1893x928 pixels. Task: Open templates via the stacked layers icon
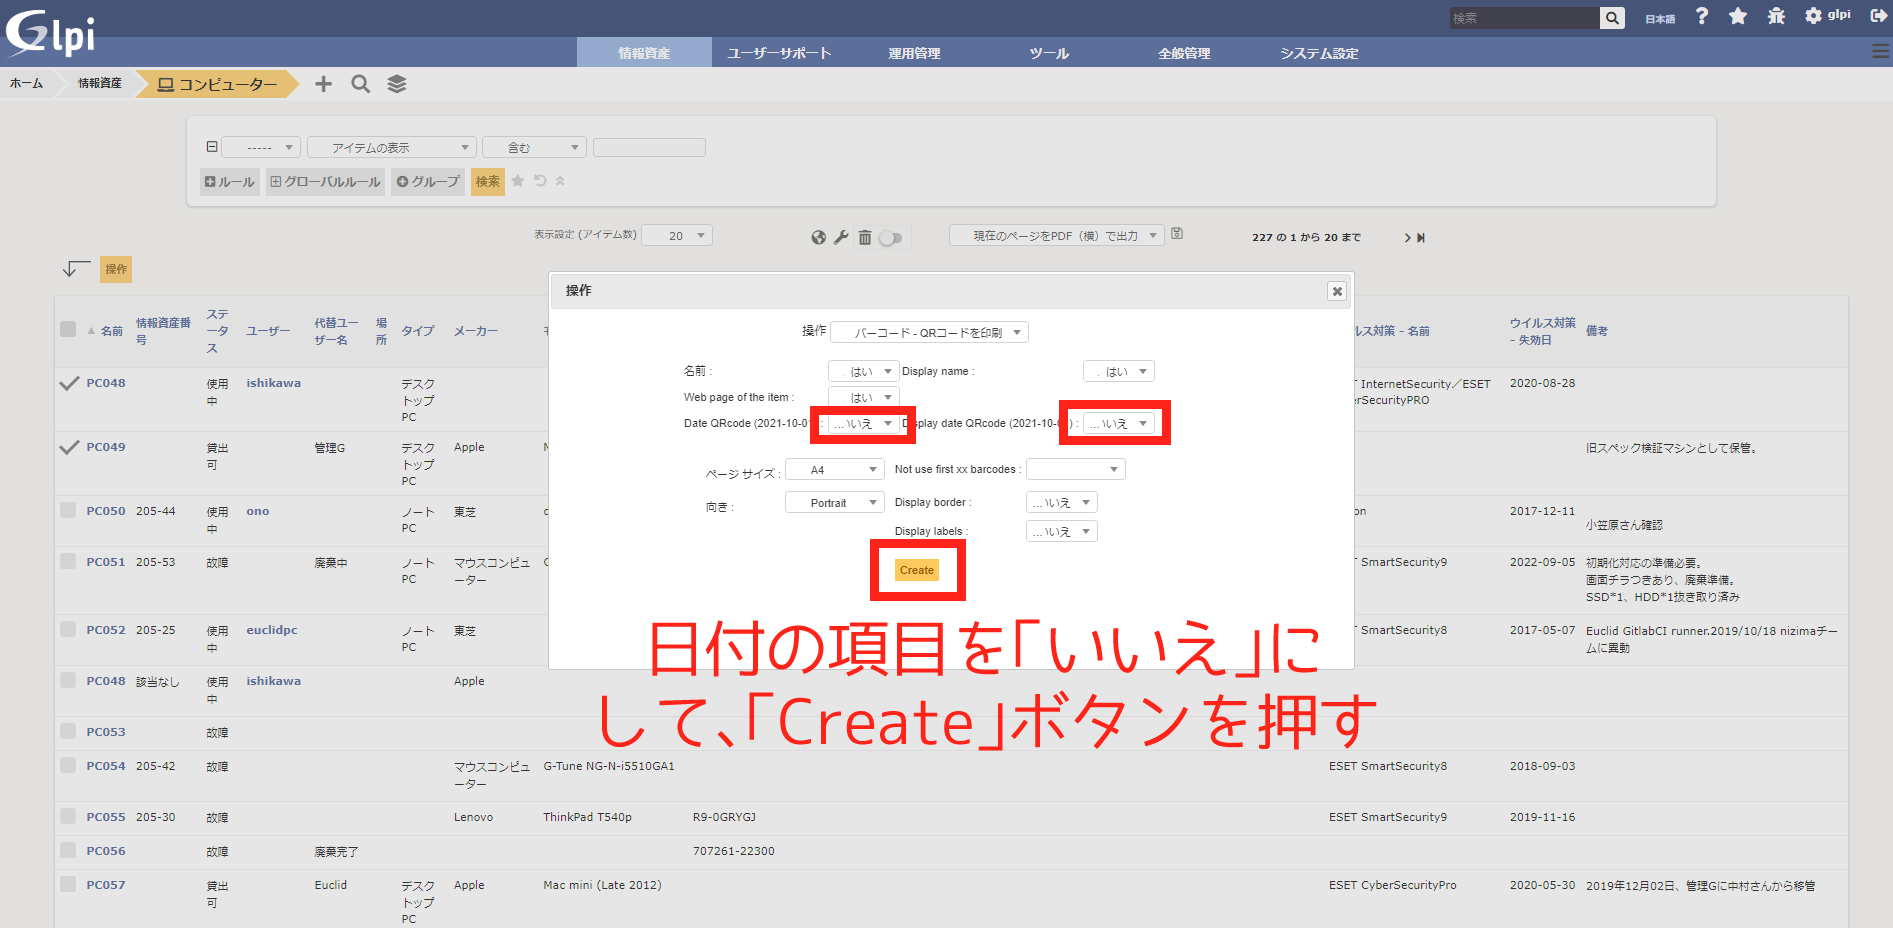pyautogui.click(x=397, y=84)
